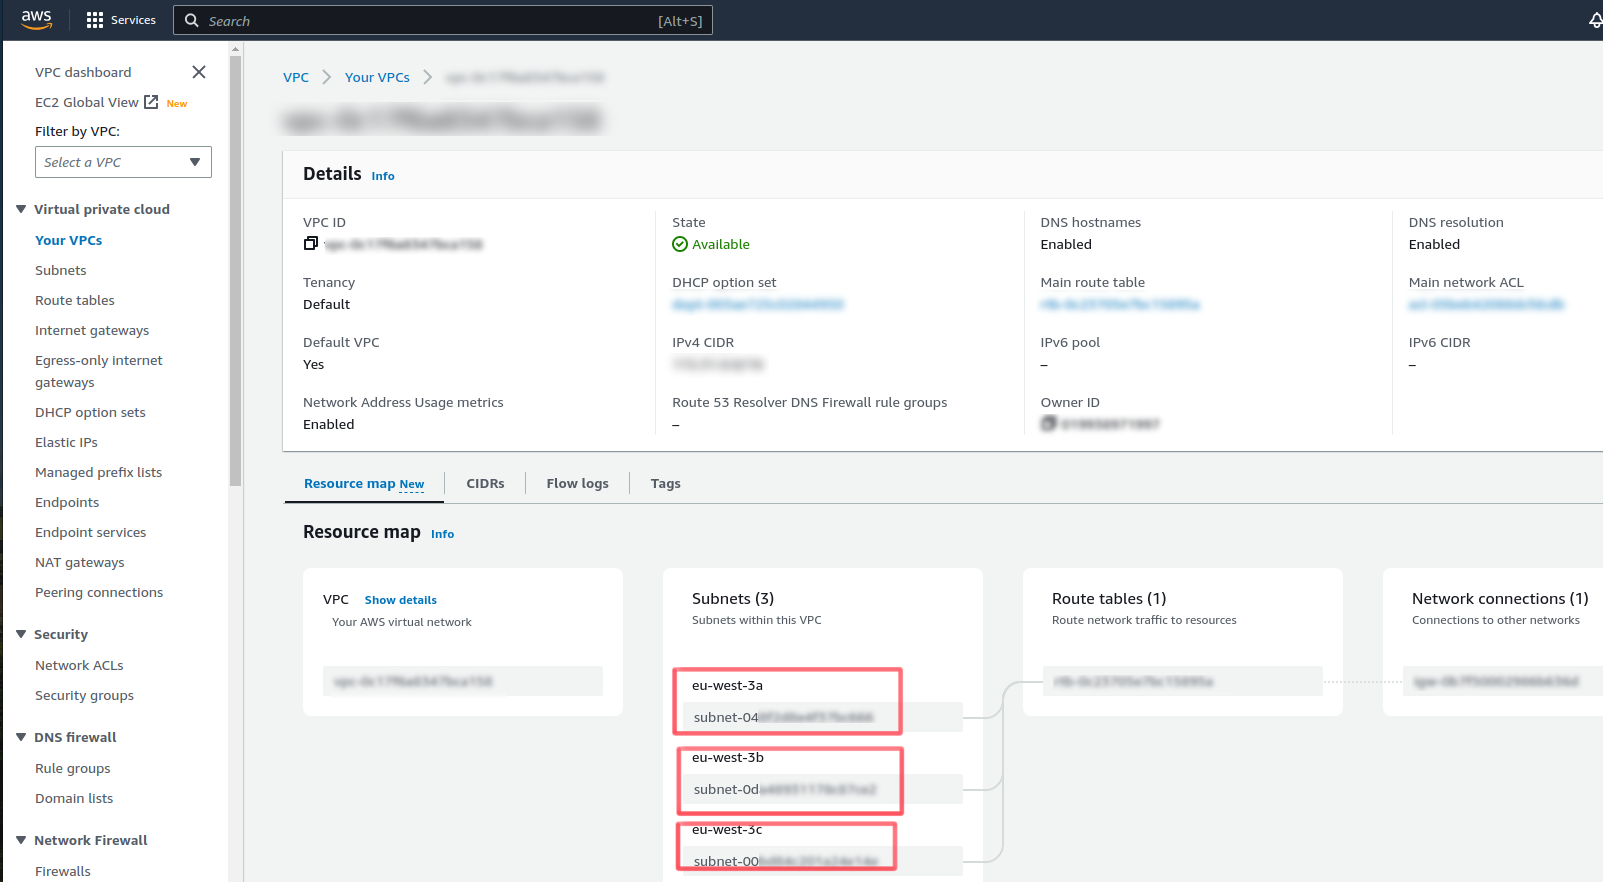Open Info link next to Resource map
1603x882 pixels.
click(x=442, y=534)
